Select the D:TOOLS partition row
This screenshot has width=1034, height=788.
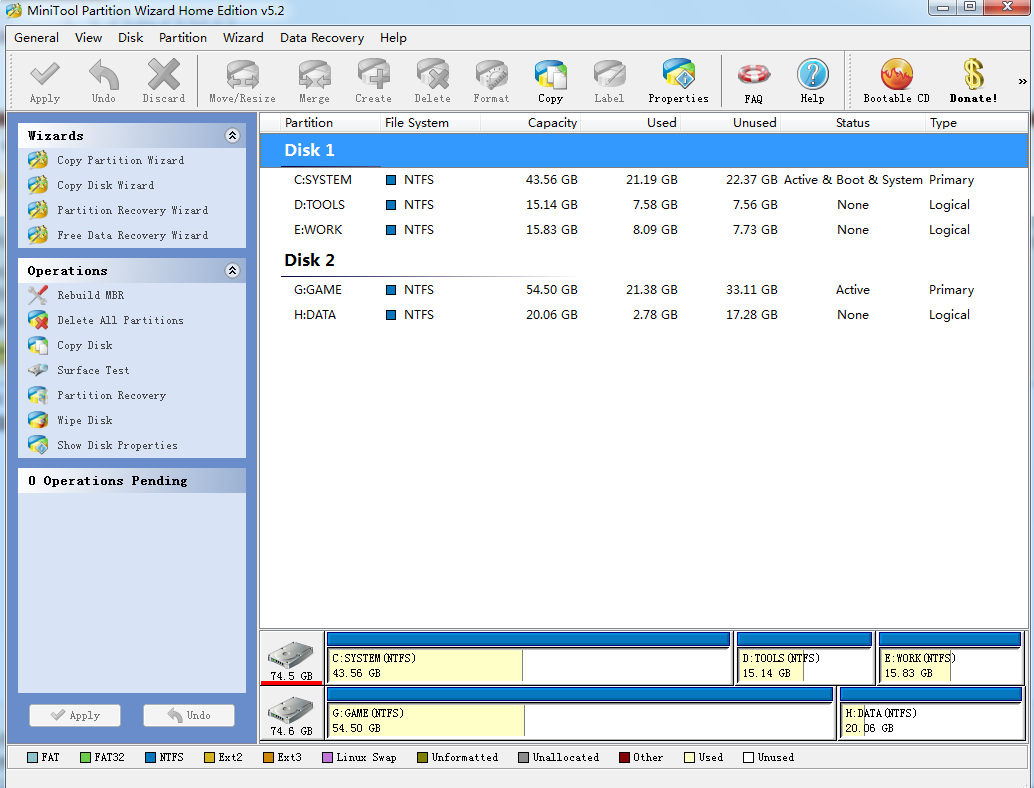644,204
